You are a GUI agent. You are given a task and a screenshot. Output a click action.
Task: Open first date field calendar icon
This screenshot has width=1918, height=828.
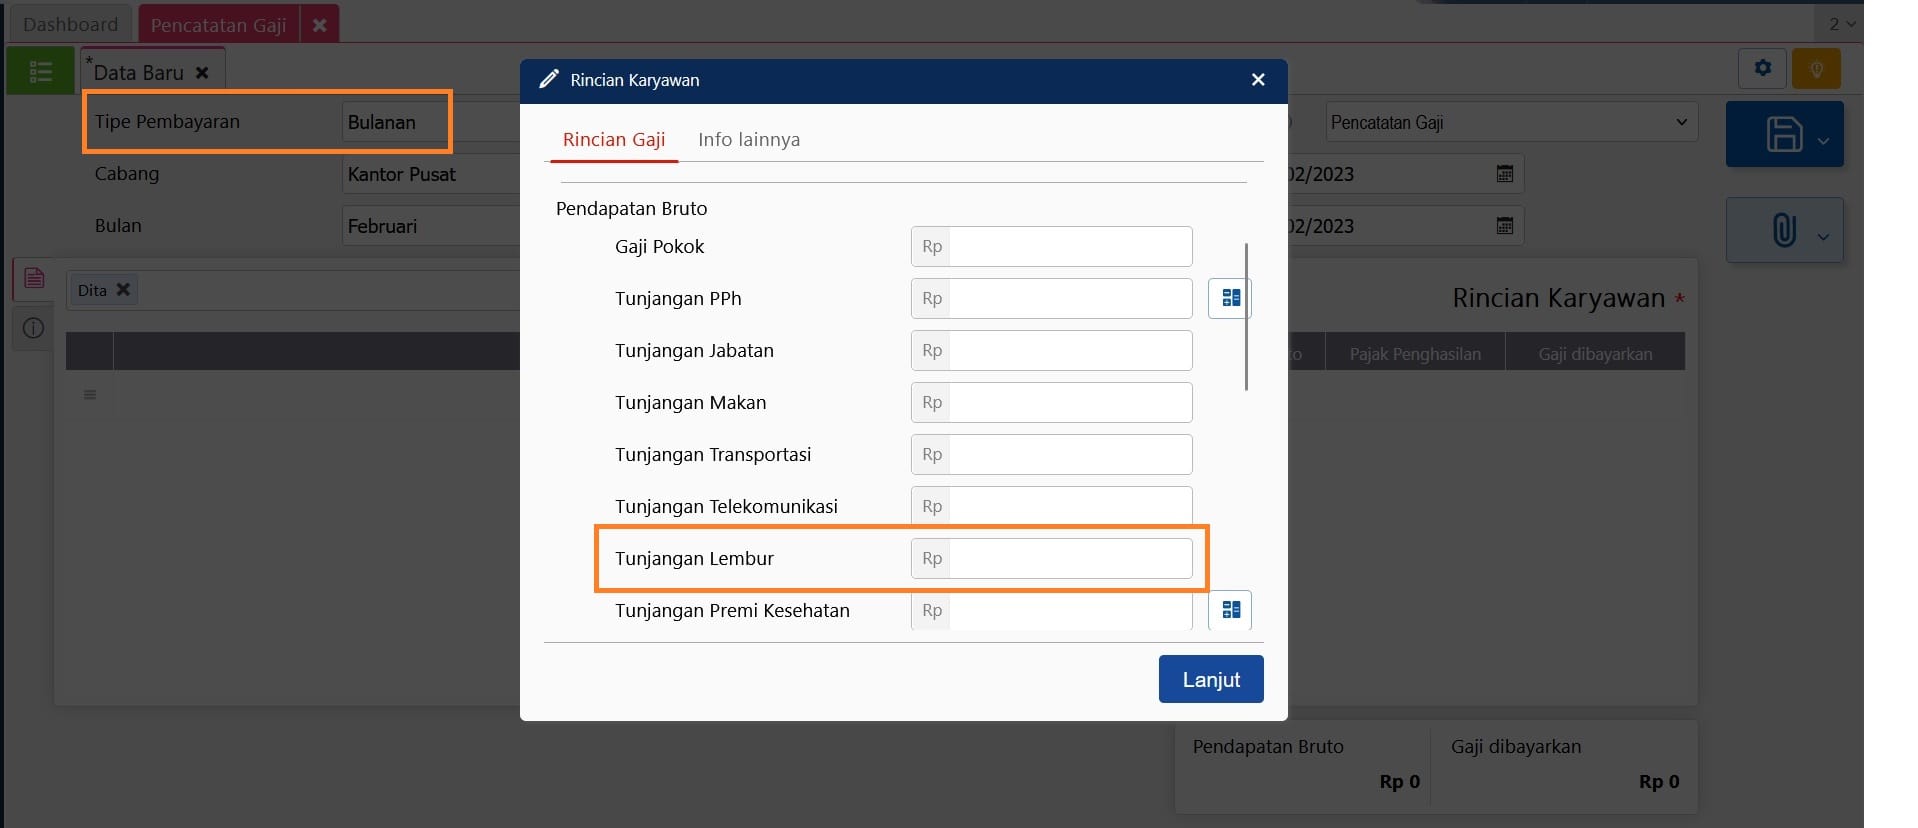click(x=1504, y=174)
